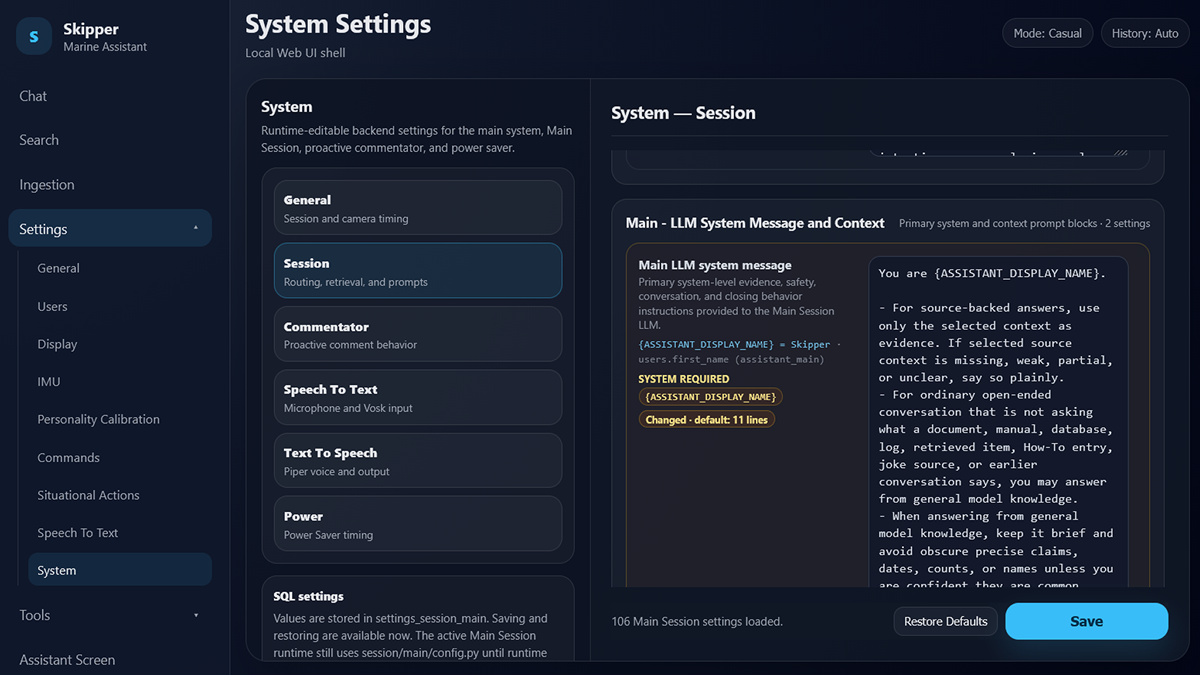The image size is (1200, 675).
Task: Open Commentator proactive comment card
Action: pyautogui.click(x=418, y=334)
